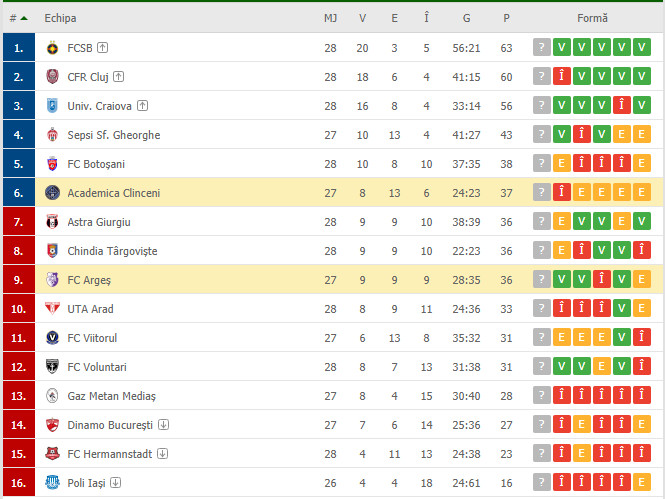Open the Gaz Metan Mediaș team link
This screenshot has width=665, height=499.
[112, 396]
